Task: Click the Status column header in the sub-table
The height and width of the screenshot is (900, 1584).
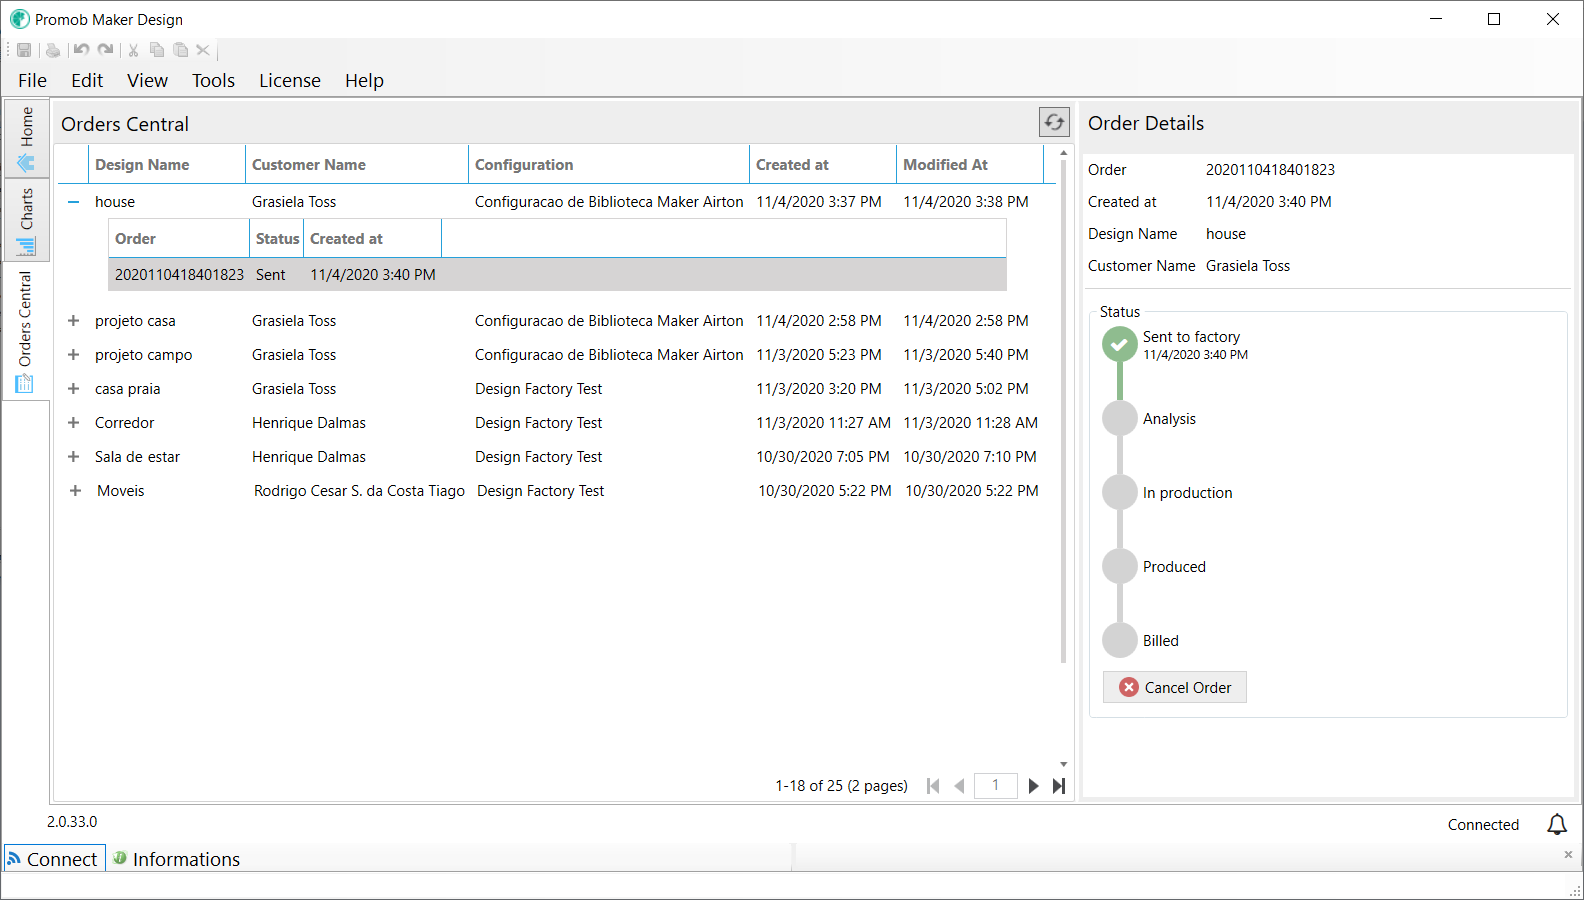Action: tap(277, 239)
